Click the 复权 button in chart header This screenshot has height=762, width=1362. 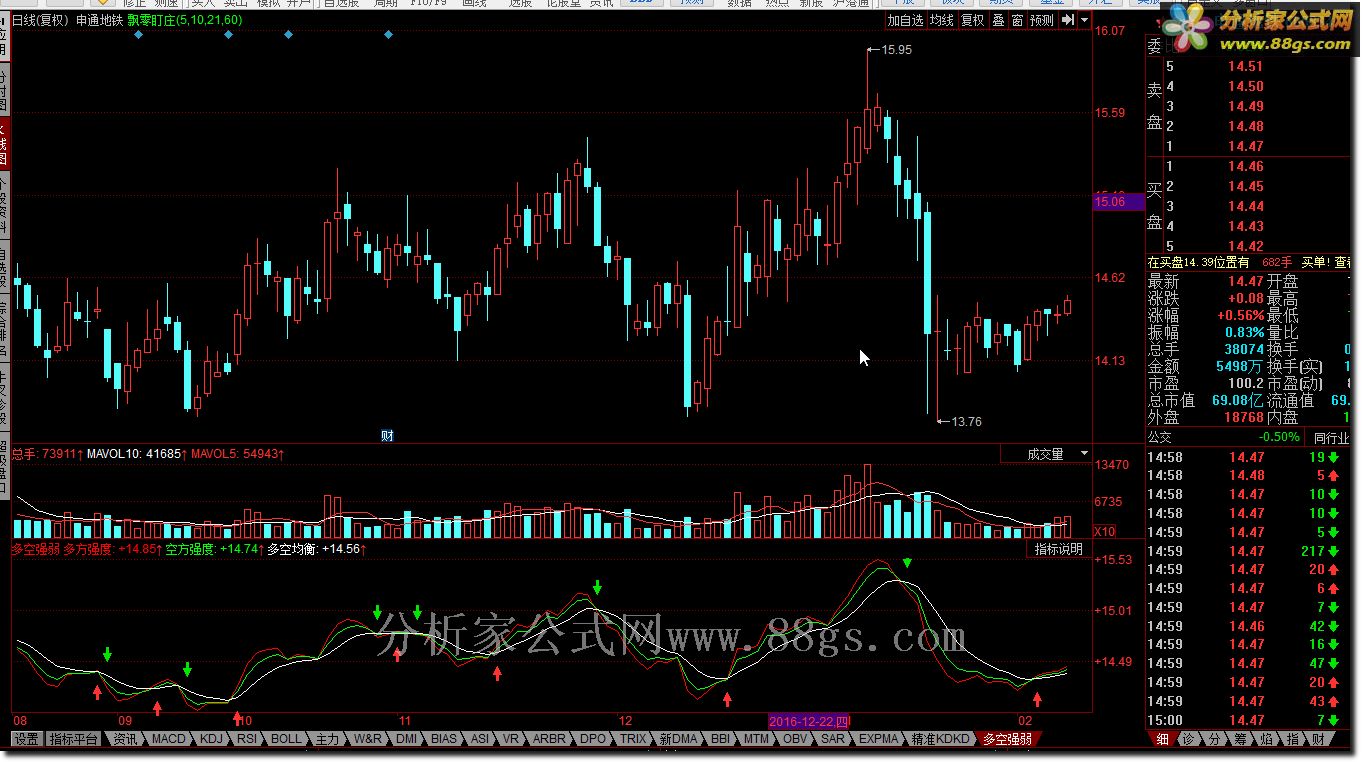coord(972,20)
